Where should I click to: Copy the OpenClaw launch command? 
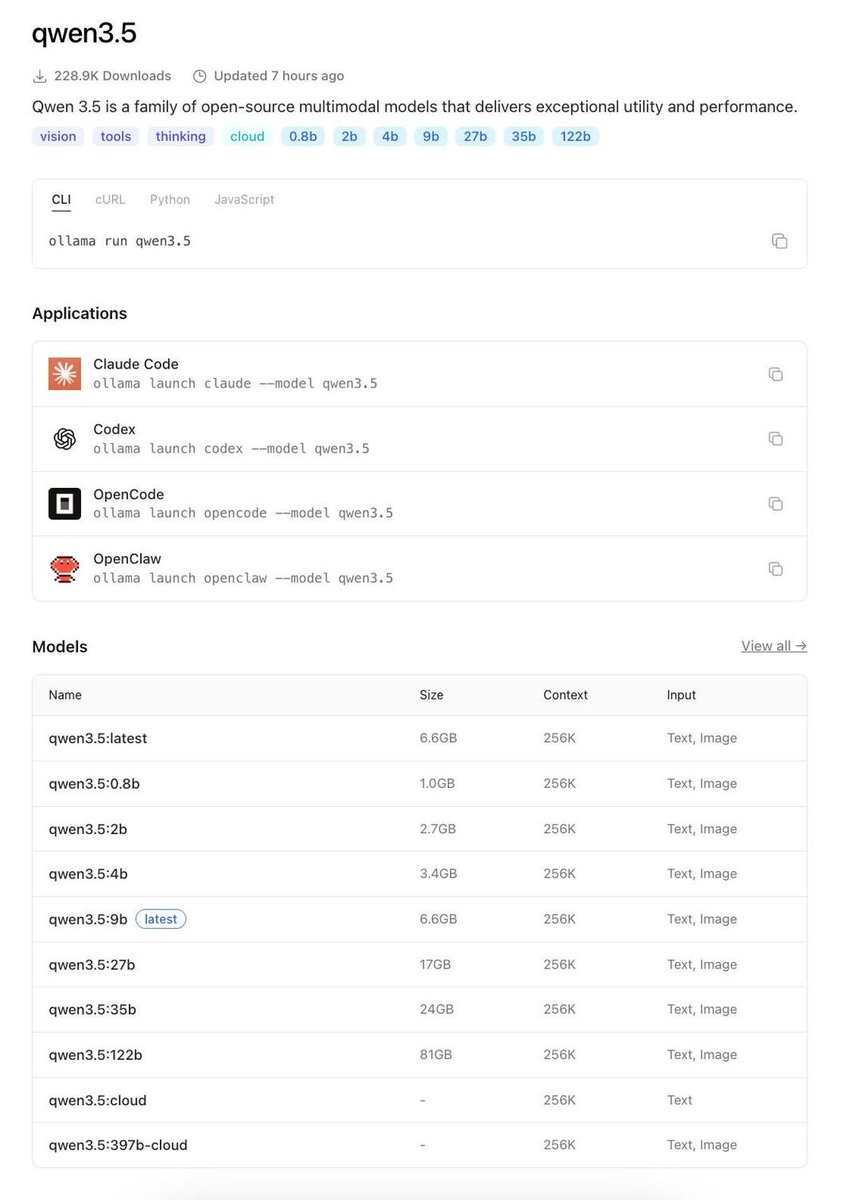[775, 569]
